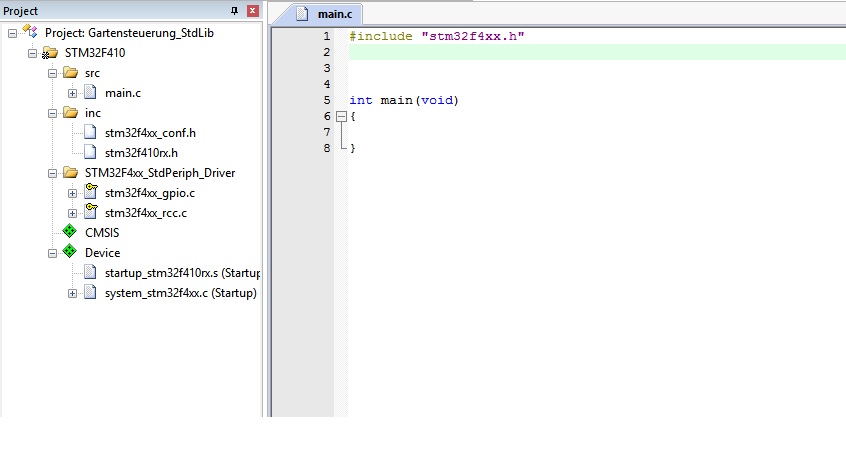The image size is (846, 460).
Task: Click the highlighted empty line 2
Action: point(597,52)
